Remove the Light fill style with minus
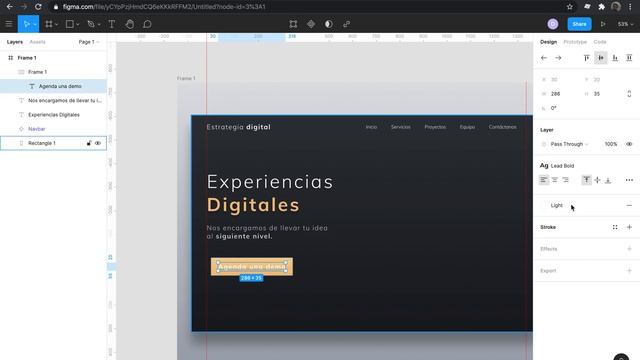 pyautogui.click(x=629, y=205)
